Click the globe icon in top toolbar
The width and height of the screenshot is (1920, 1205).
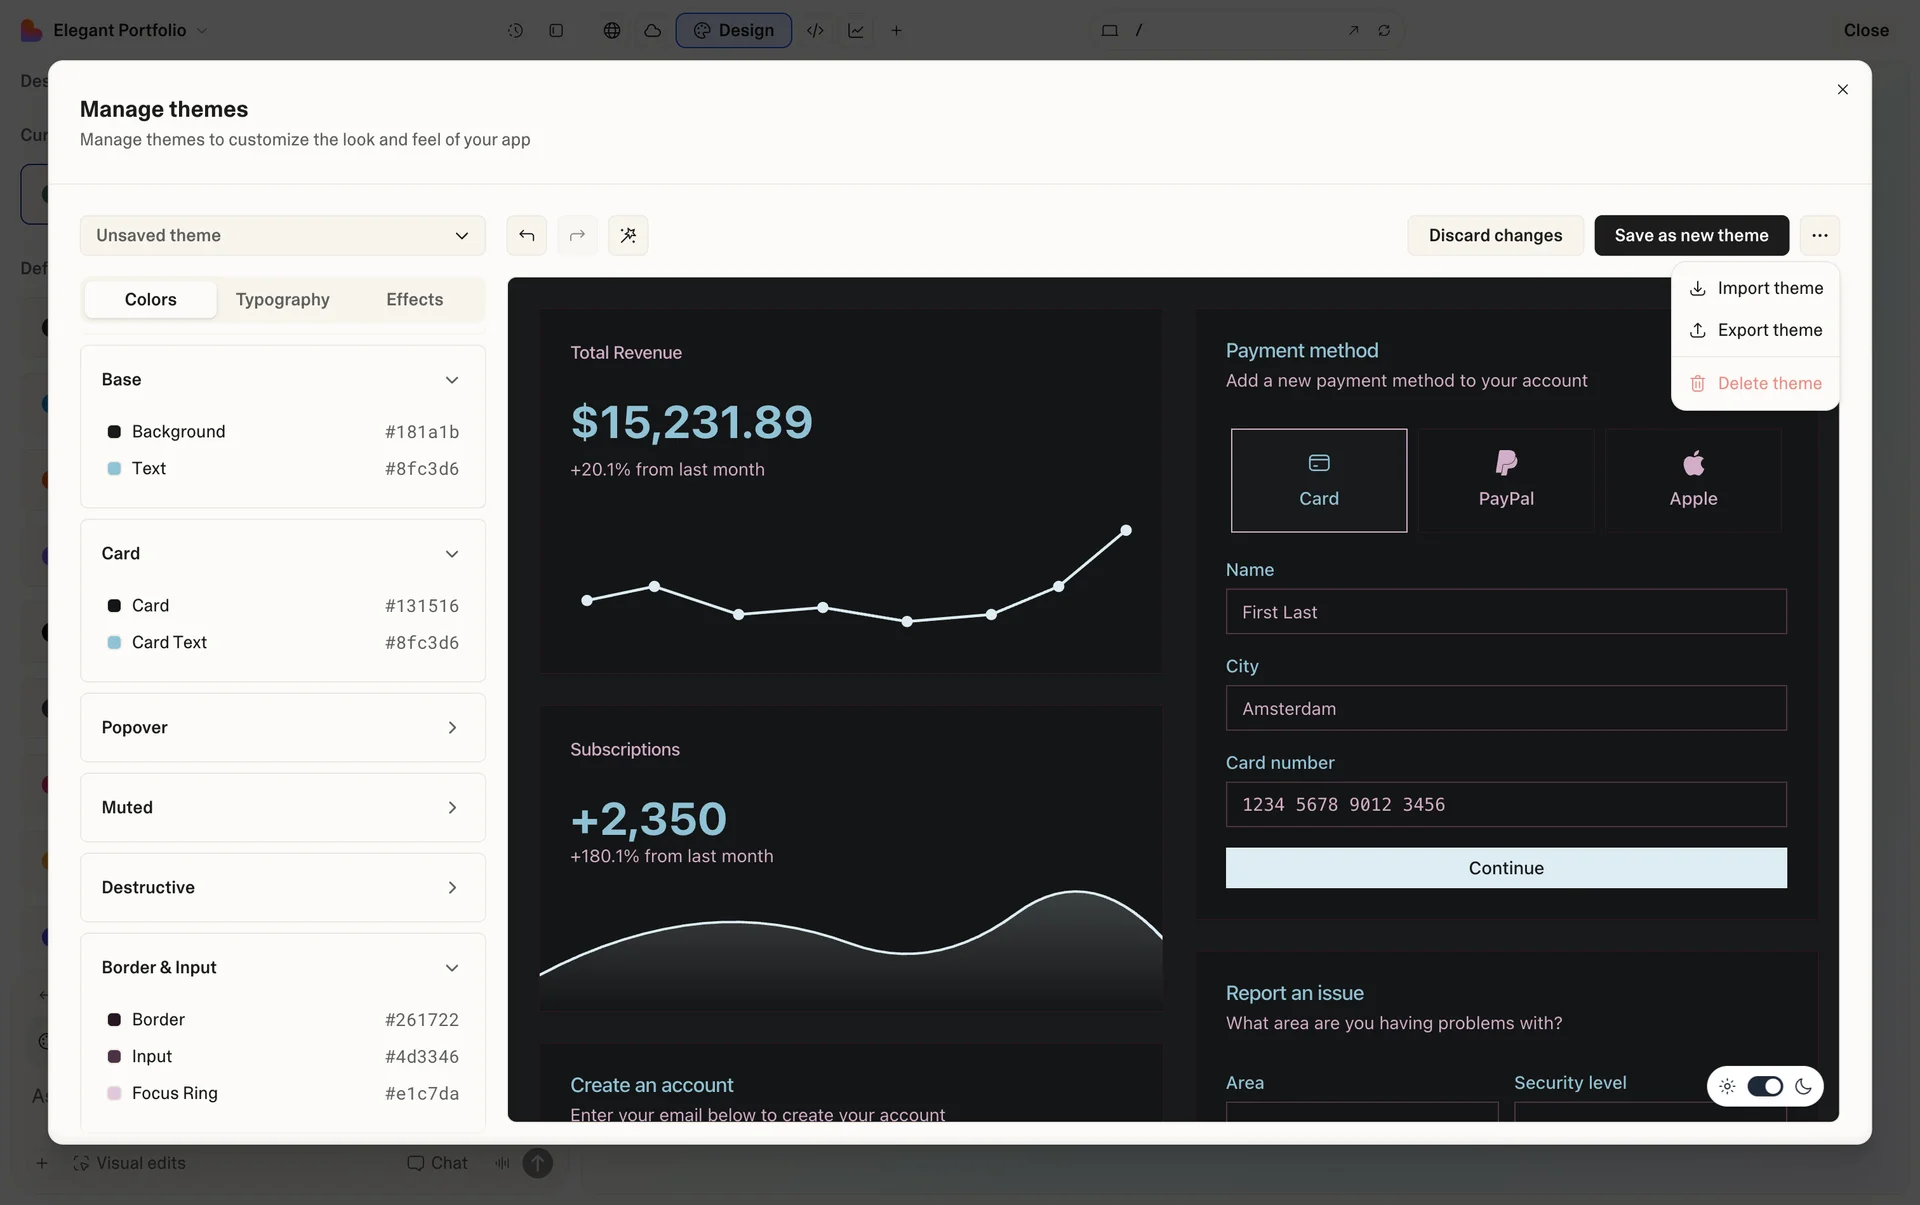tap(612, 30)
